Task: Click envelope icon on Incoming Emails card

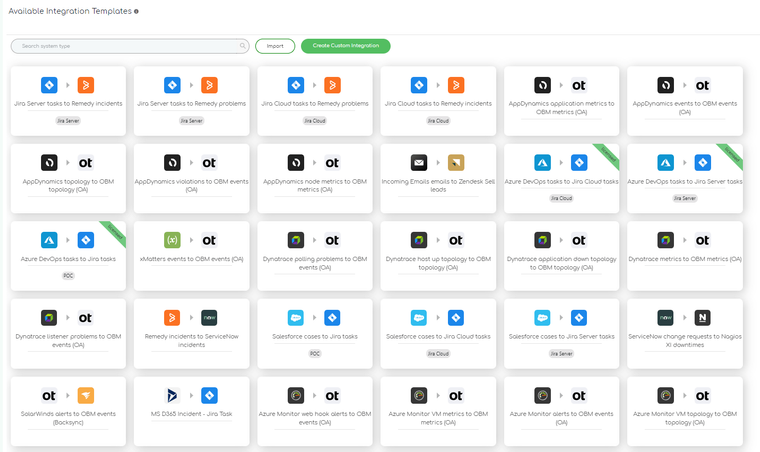Action: tap(419, 163)
